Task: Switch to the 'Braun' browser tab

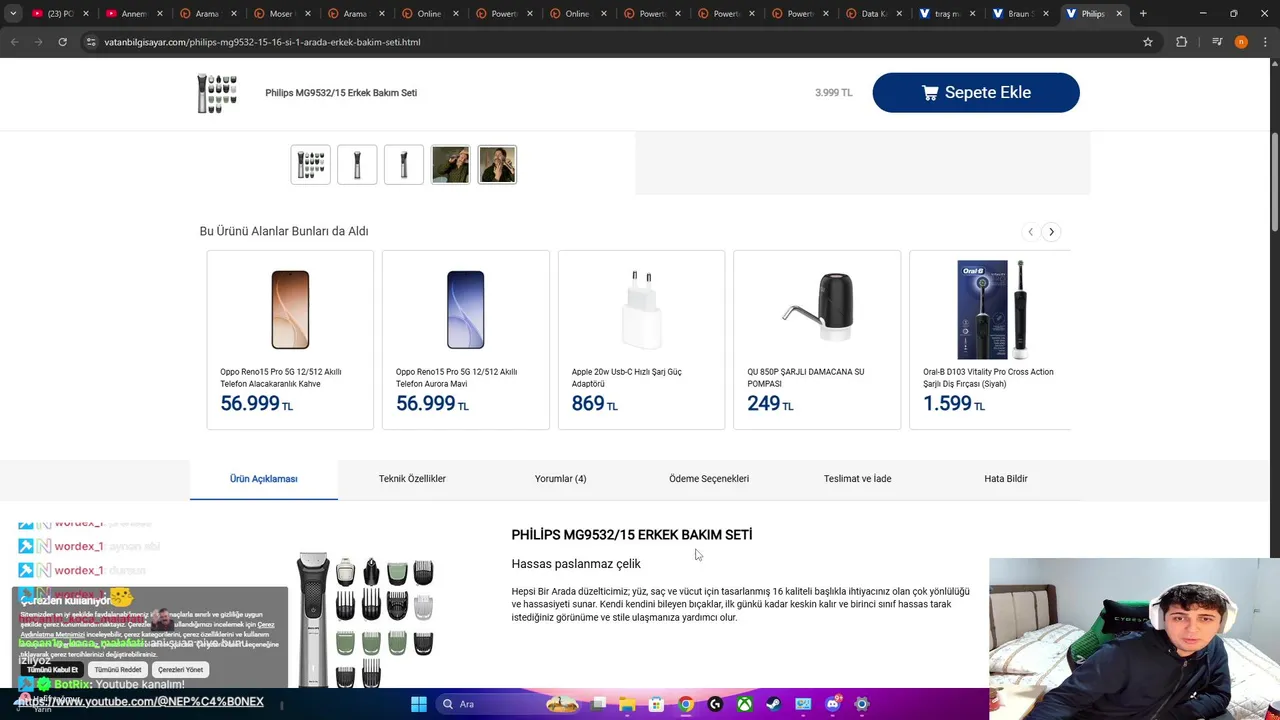Action: (x=1022, y=14)
